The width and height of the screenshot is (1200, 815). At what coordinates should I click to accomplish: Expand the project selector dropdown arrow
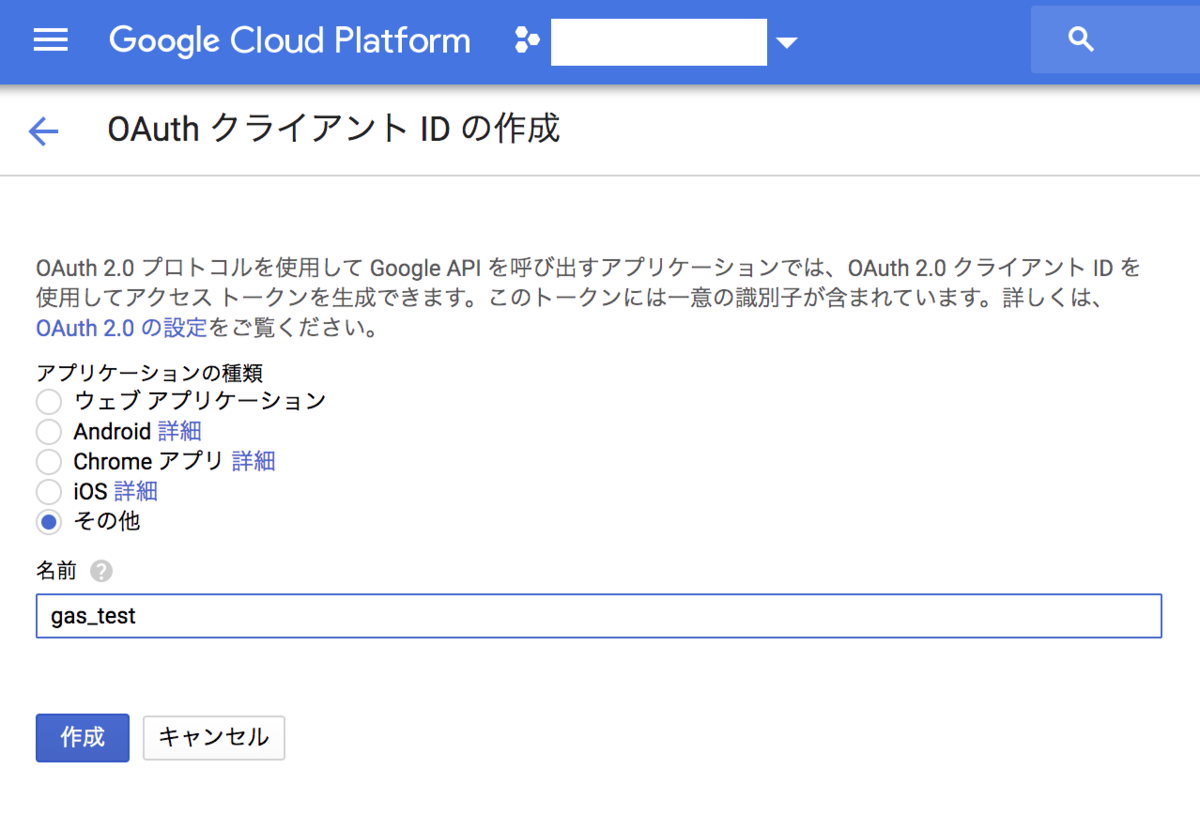pyautogui.click(x=787, y=42)
